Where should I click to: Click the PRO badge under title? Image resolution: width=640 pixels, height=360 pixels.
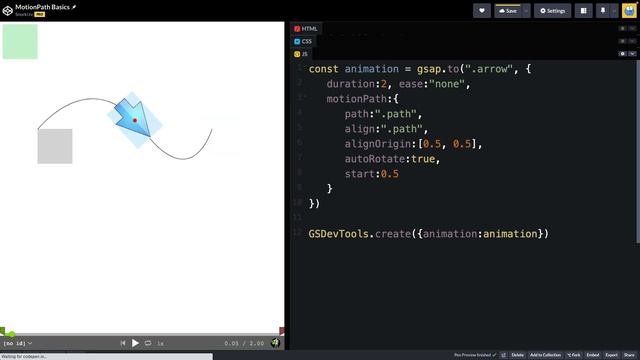tap(40, 14)
